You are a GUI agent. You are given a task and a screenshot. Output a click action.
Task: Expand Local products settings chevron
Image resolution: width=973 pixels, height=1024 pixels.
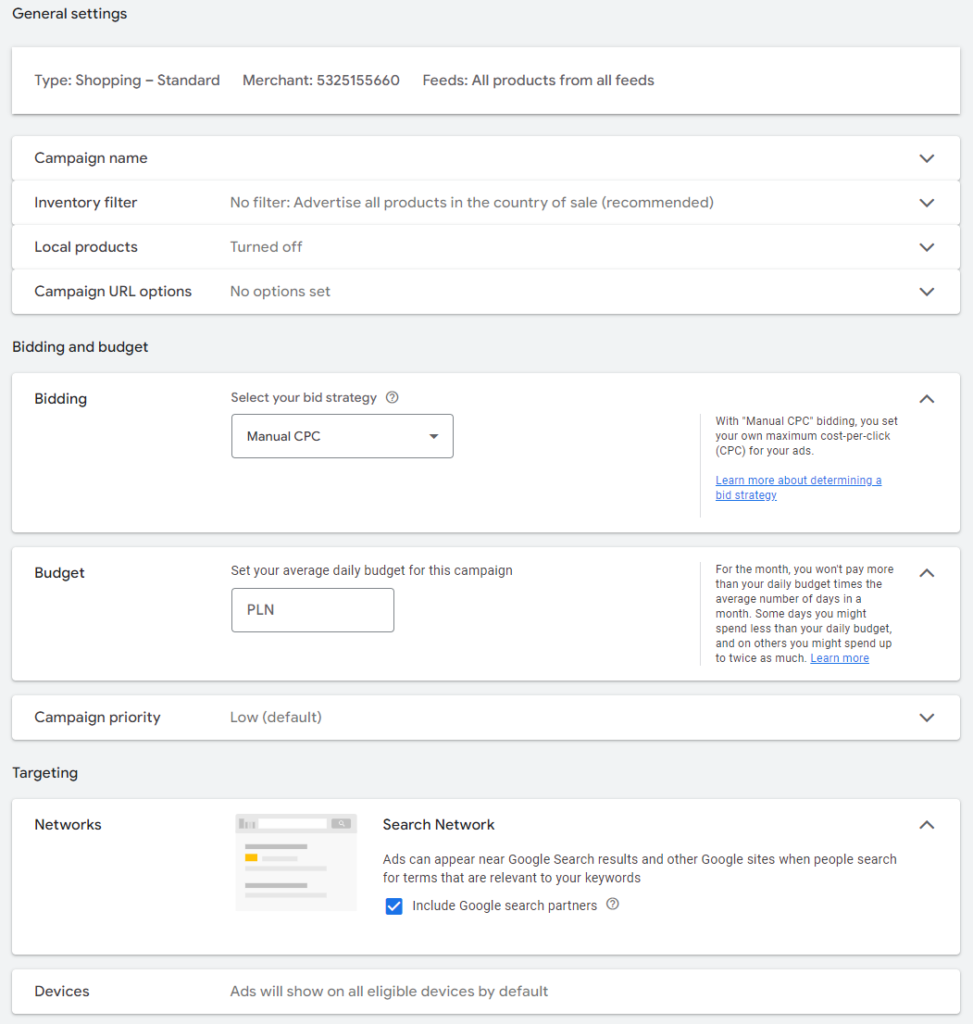927,247
